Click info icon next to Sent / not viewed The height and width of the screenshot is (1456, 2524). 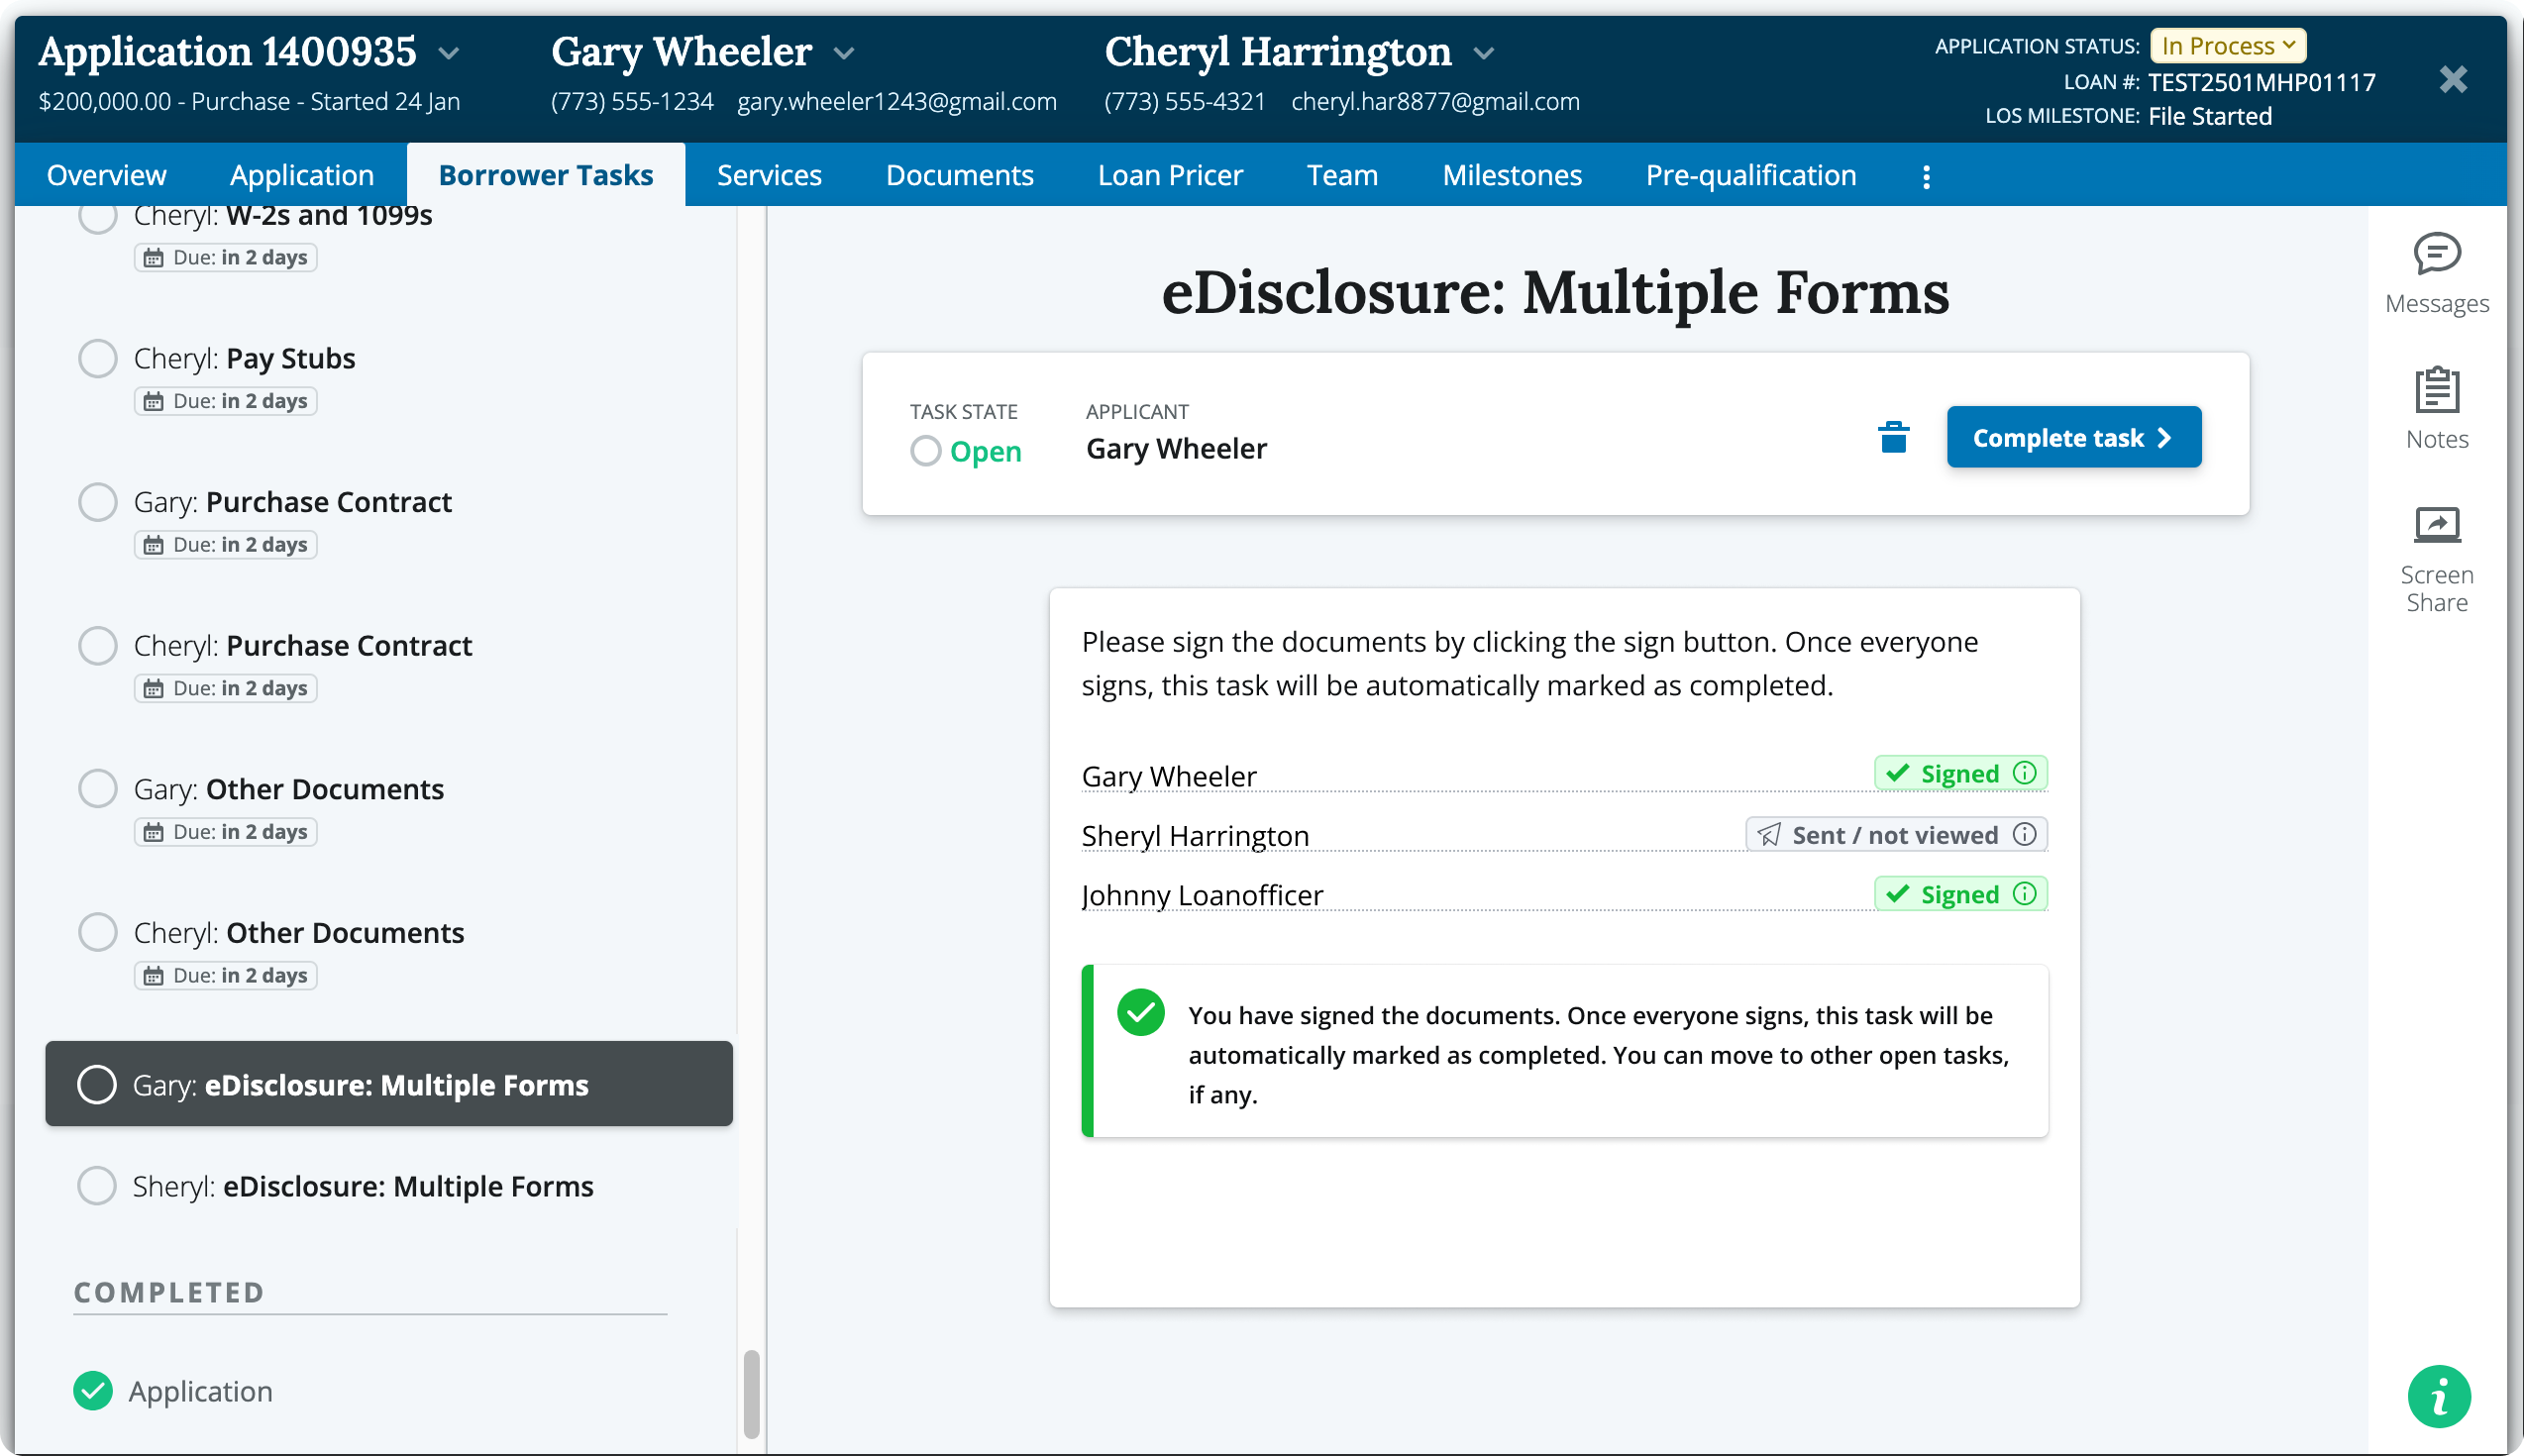click(x=2024, y=834)
